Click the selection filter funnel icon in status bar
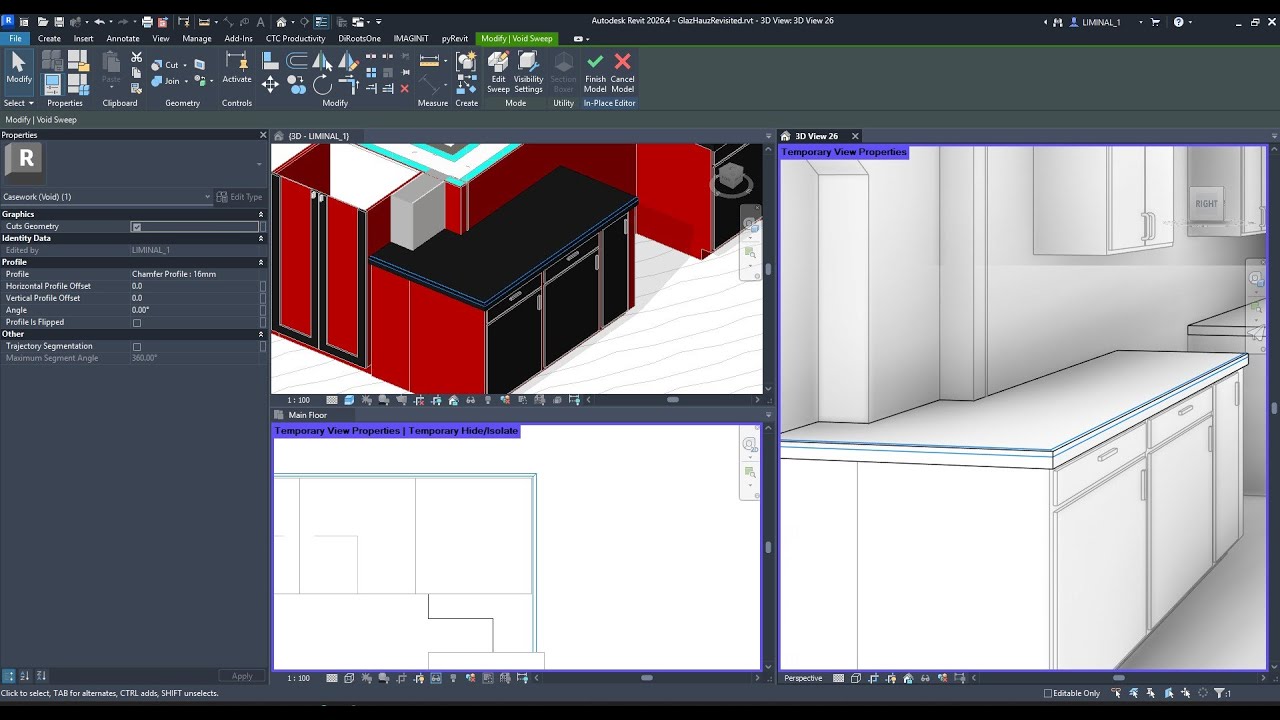The height and width of the screenshot is (720, 1280). coord(1219,693)
